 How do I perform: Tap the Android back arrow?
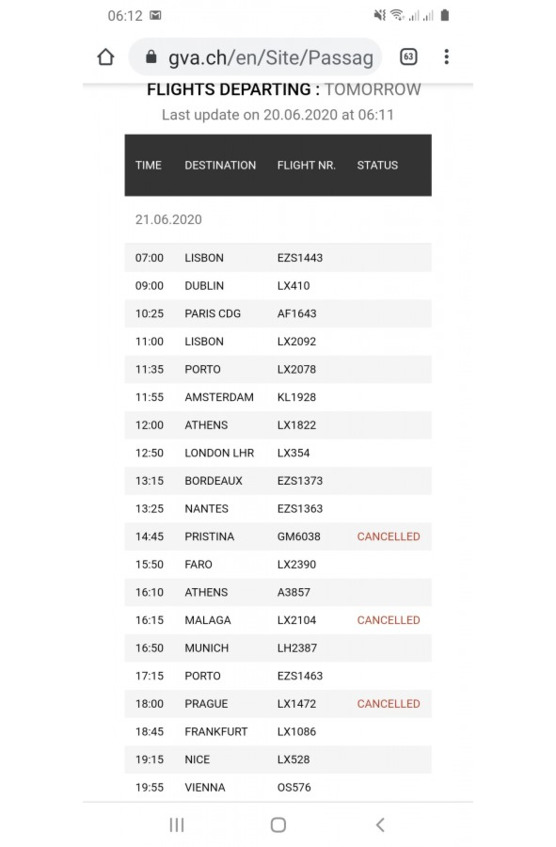tap(380, 825)
